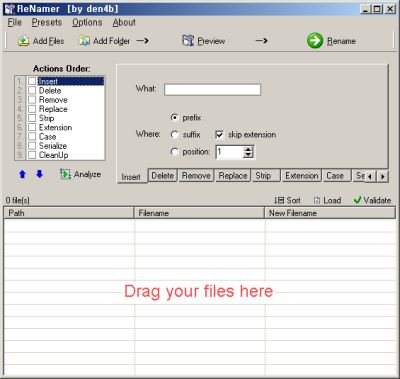Image resolution: width=400 pixels, height=379 pixels.
Task: Enable the Replace action checkbox
Action: 32,109
